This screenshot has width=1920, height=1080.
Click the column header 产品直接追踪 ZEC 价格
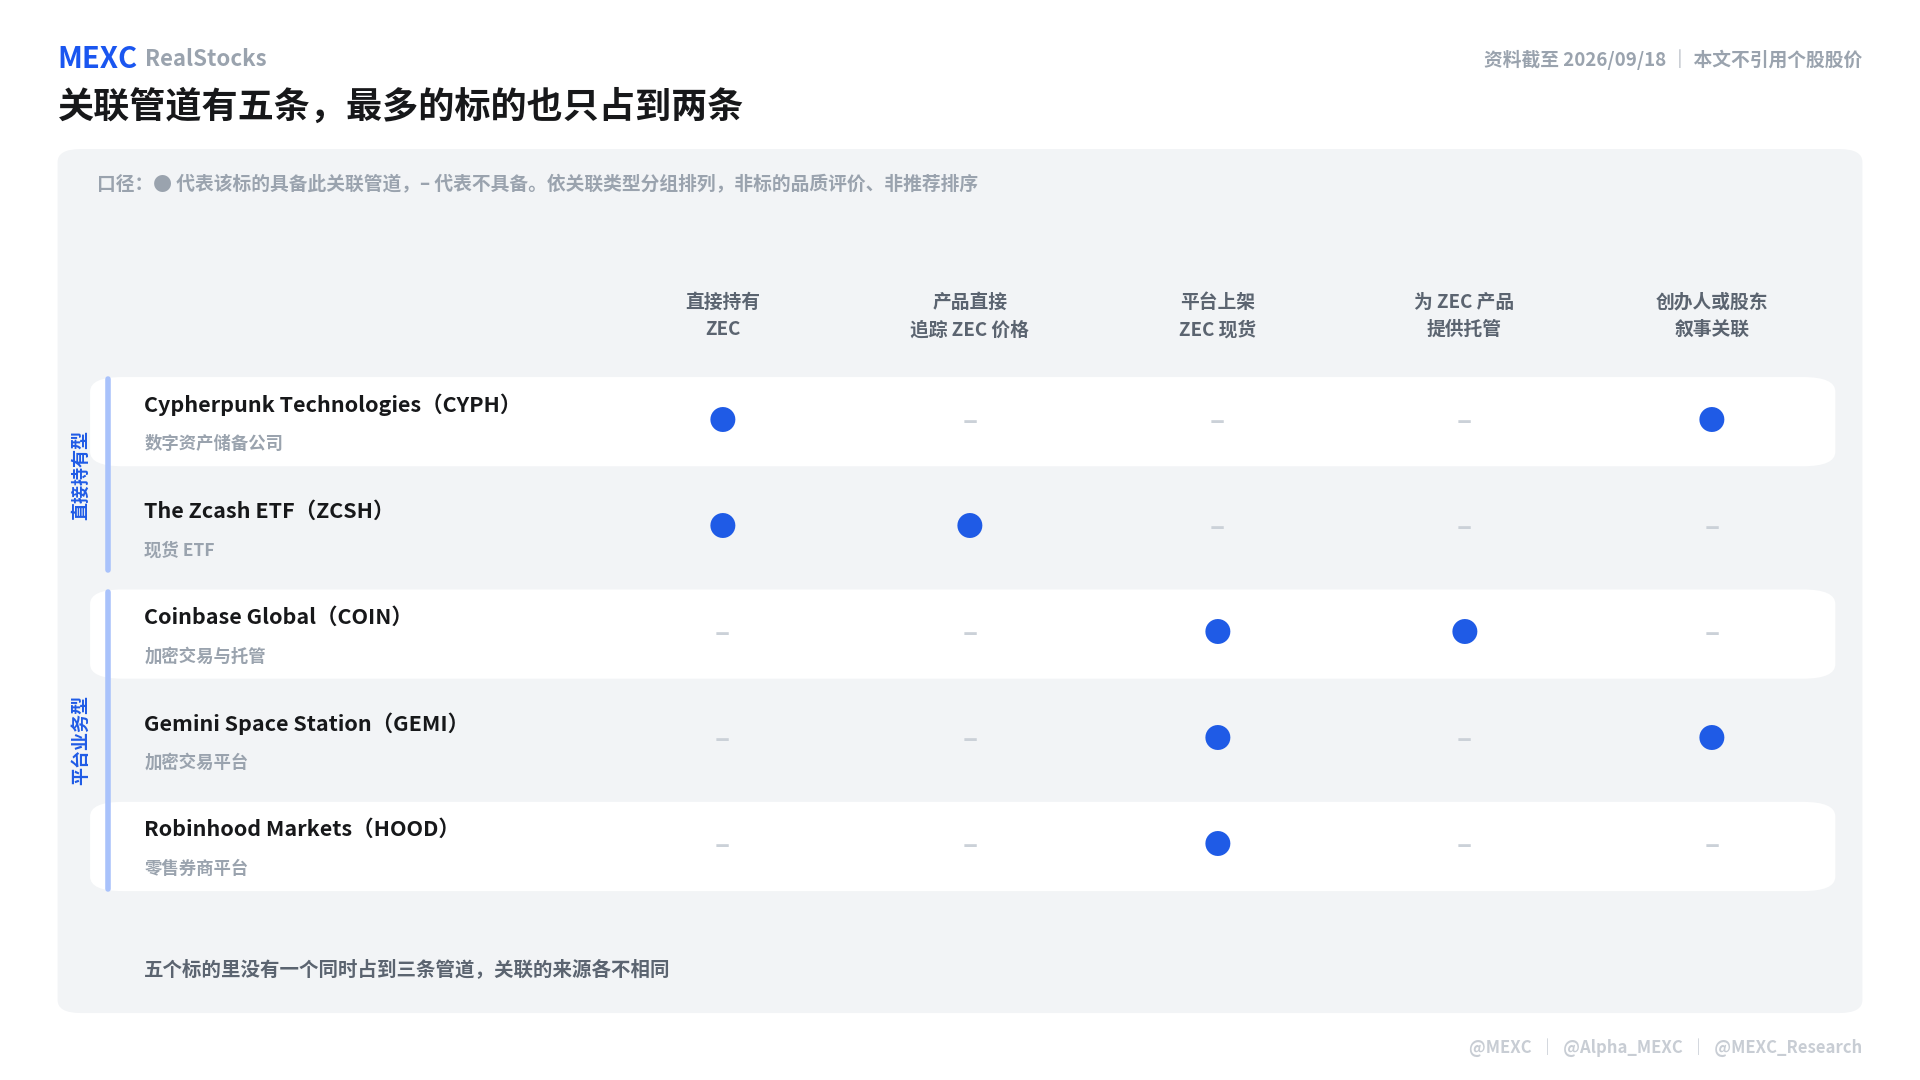pyautogui.click(x=970, y=315)
